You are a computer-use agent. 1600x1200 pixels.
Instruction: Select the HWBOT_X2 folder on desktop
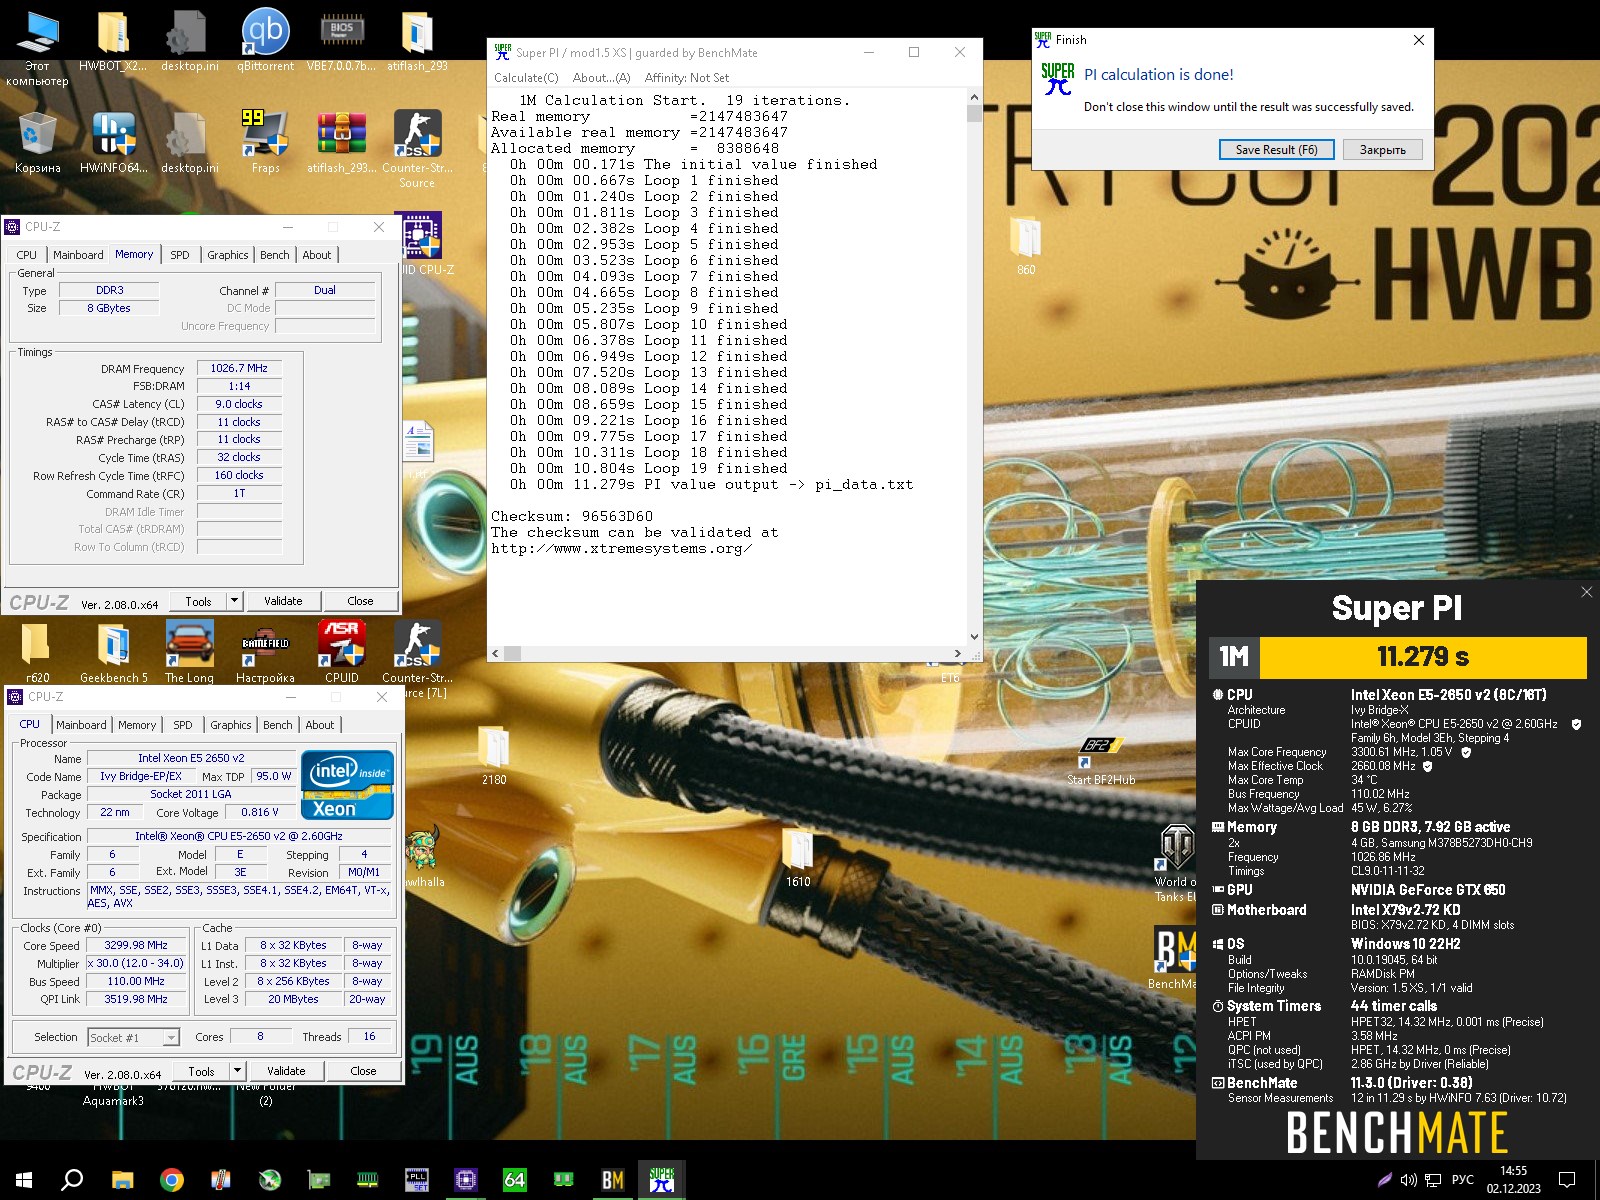coord(113,40)
